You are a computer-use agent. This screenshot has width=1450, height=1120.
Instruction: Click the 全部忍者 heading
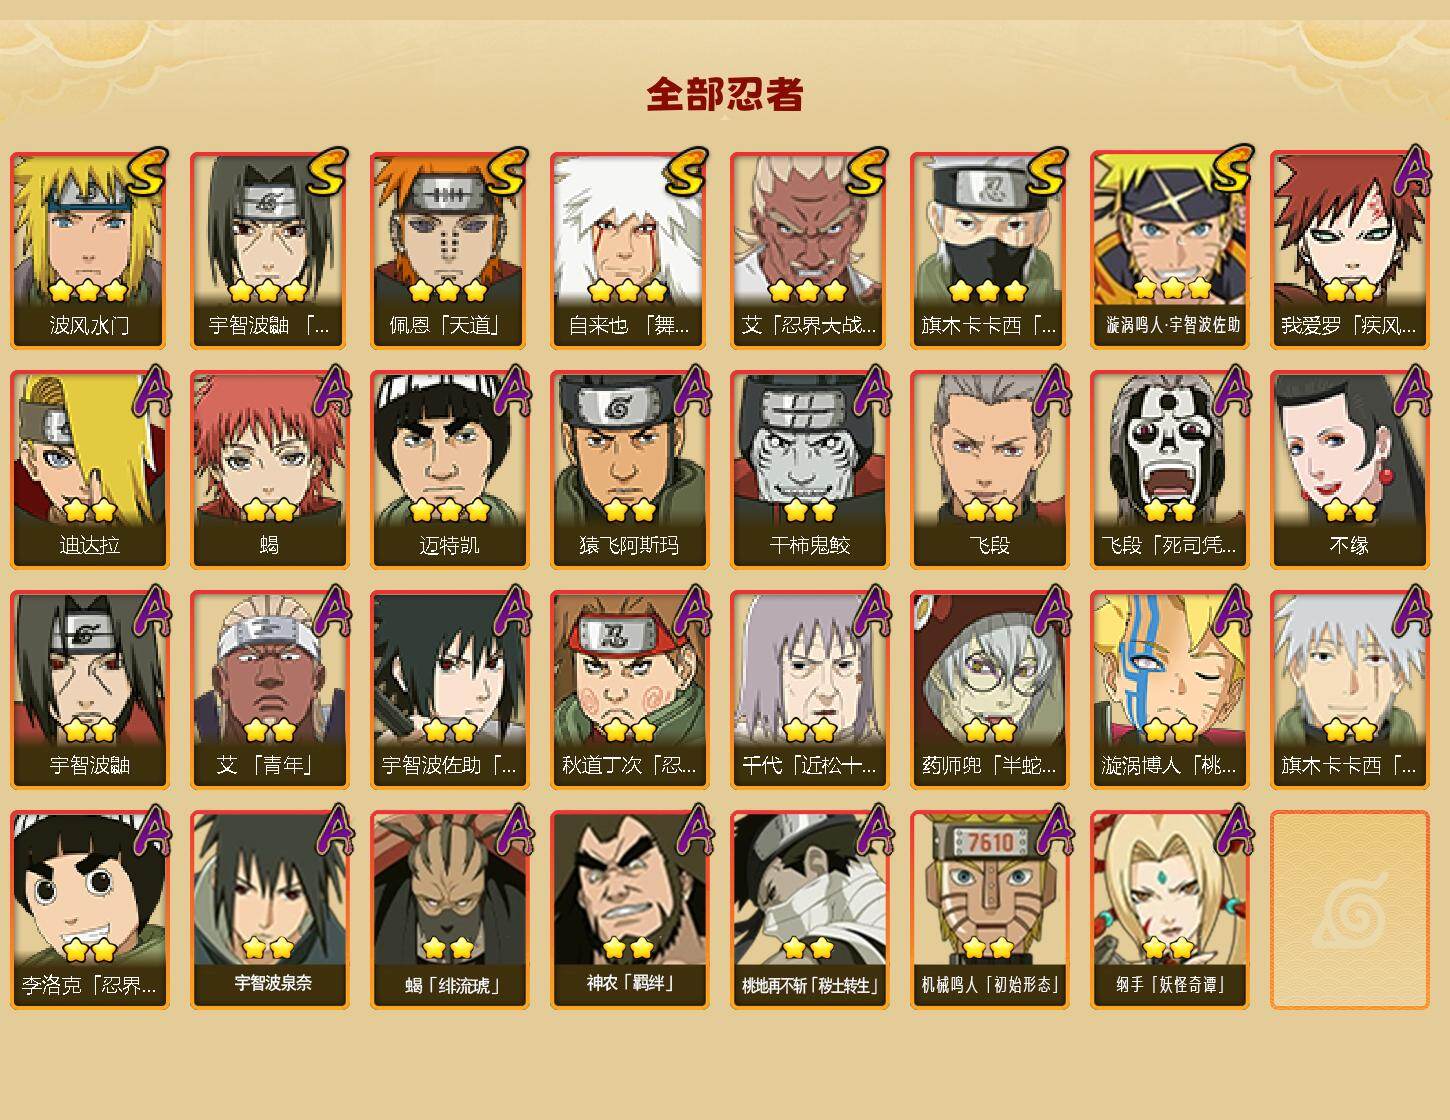tap(725, 95)
